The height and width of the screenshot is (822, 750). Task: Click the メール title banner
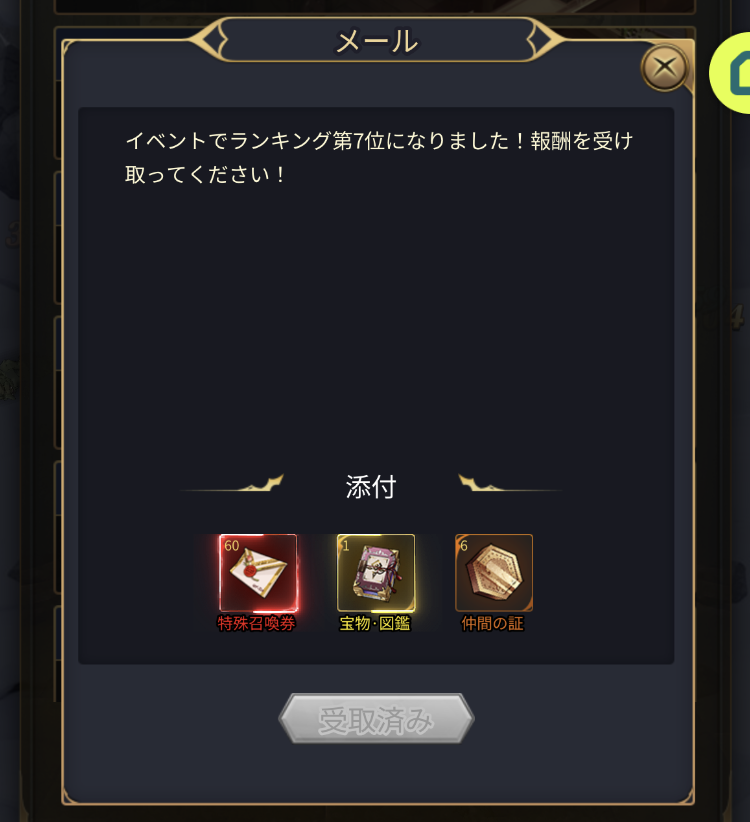[x=377, y=41]
